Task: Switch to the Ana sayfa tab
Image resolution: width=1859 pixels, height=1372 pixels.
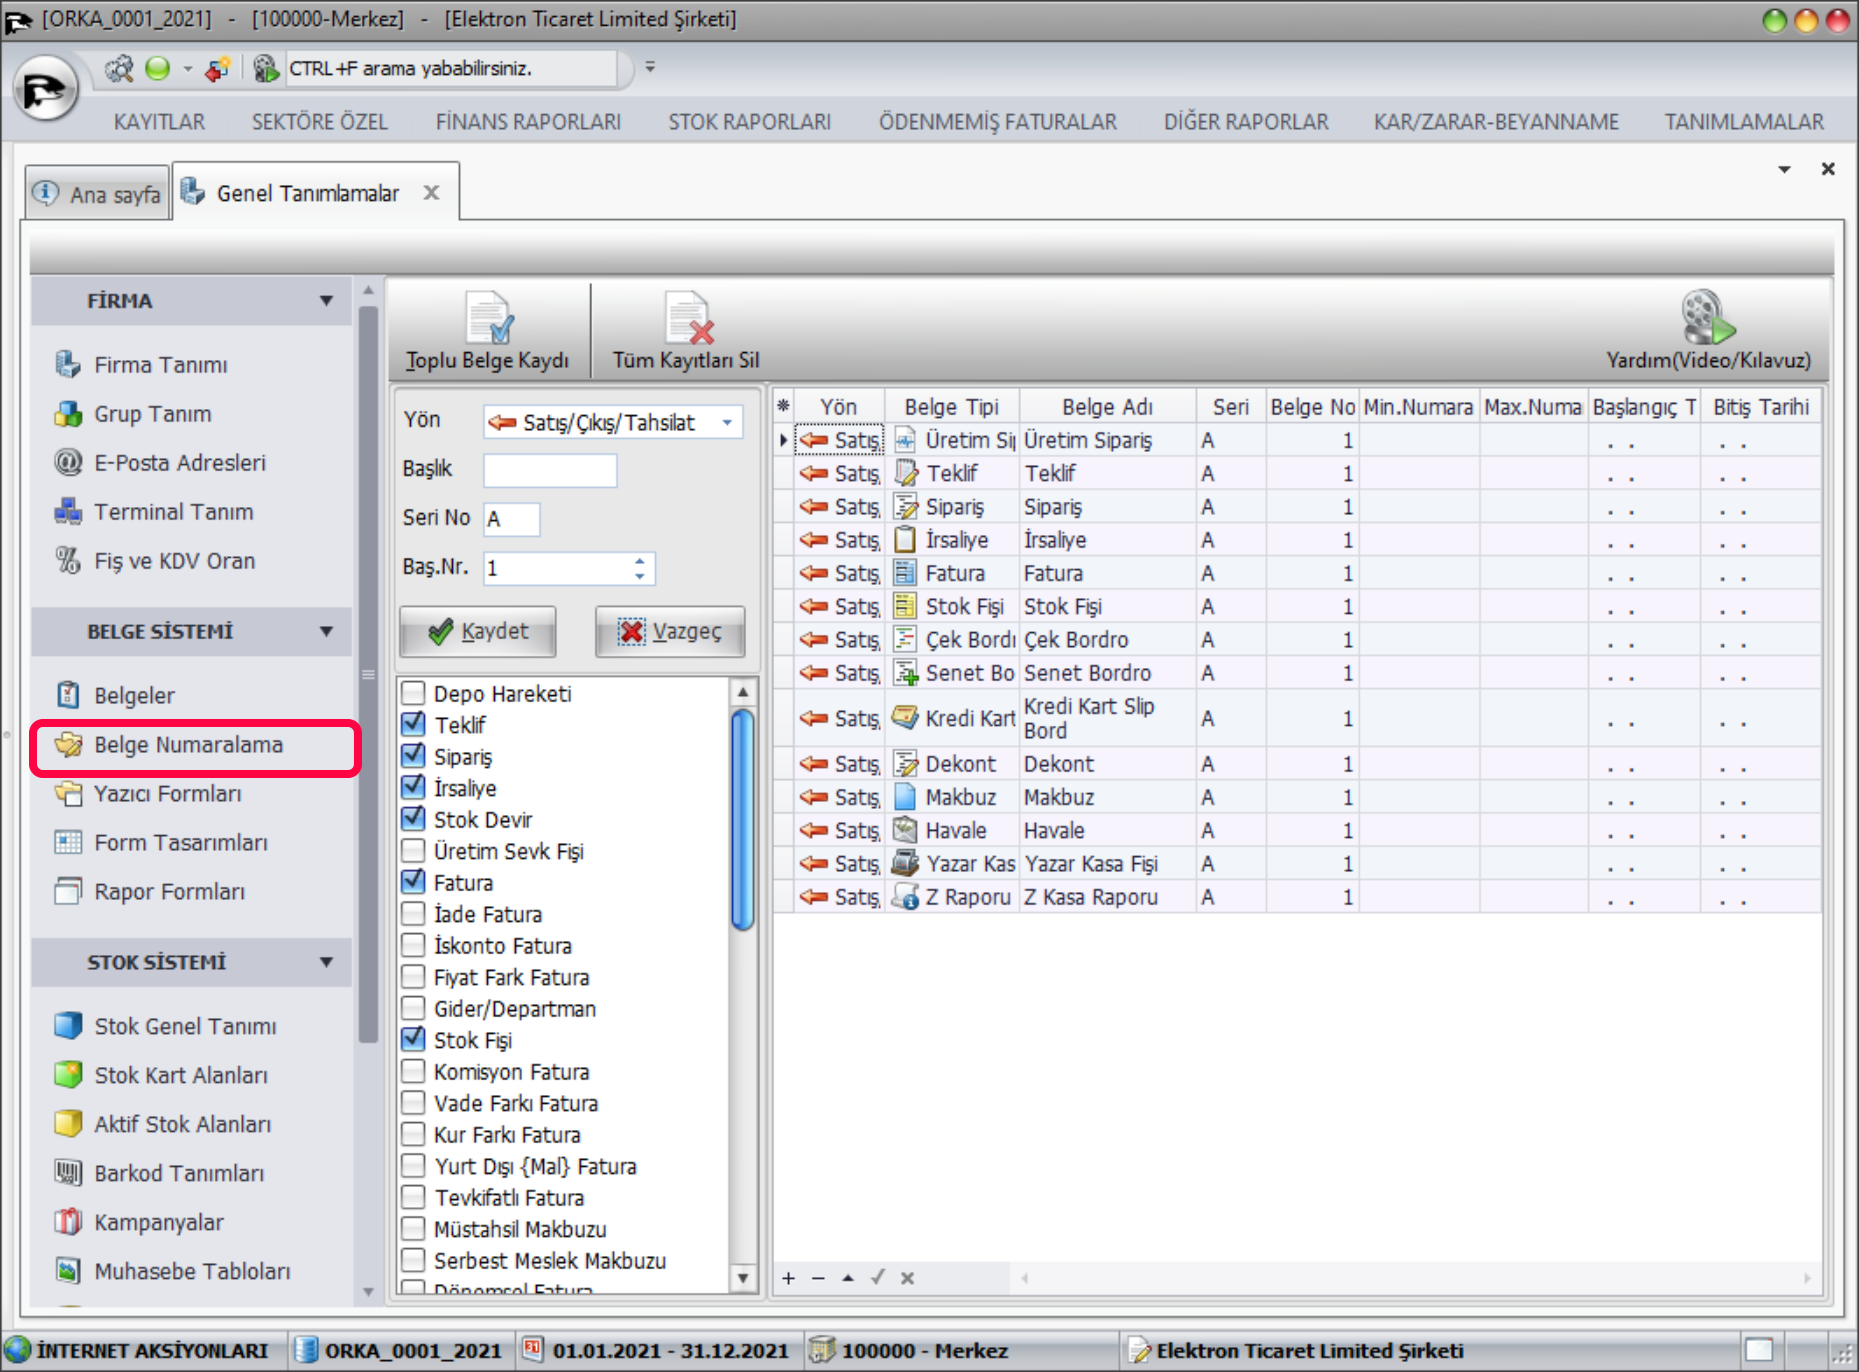Action: coord(98,193)
